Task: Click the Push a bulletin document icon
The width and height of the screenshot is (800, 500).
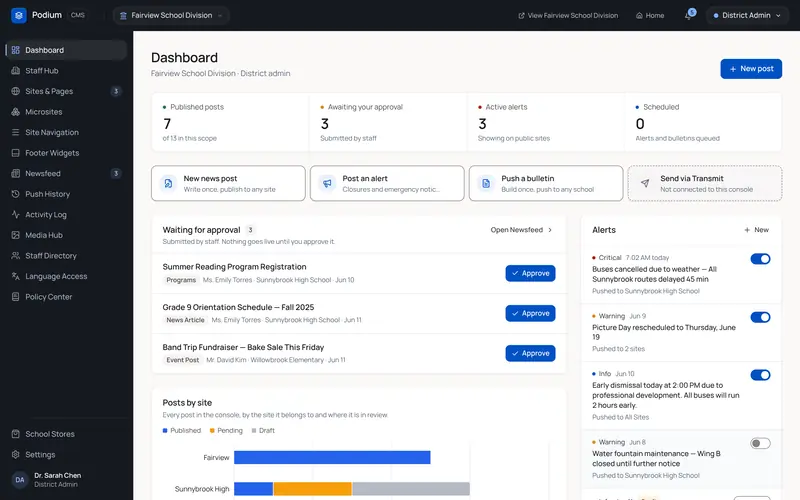Action: (486, 183)
